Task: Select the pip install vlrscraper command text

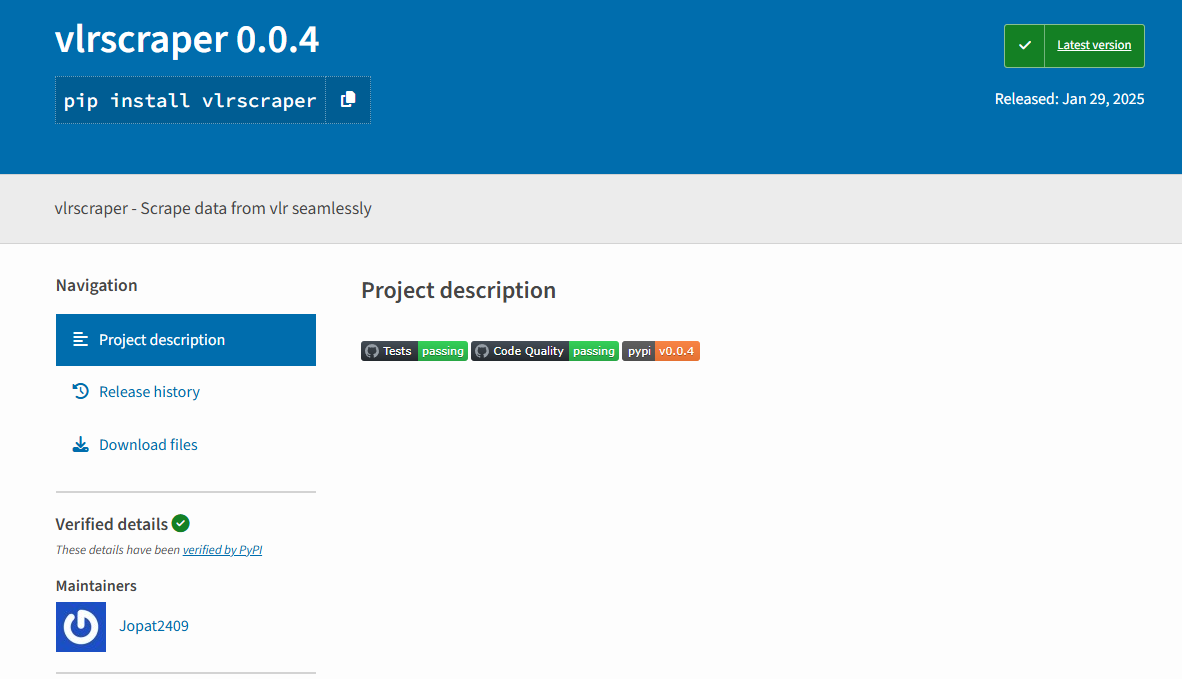Action: 190,100
